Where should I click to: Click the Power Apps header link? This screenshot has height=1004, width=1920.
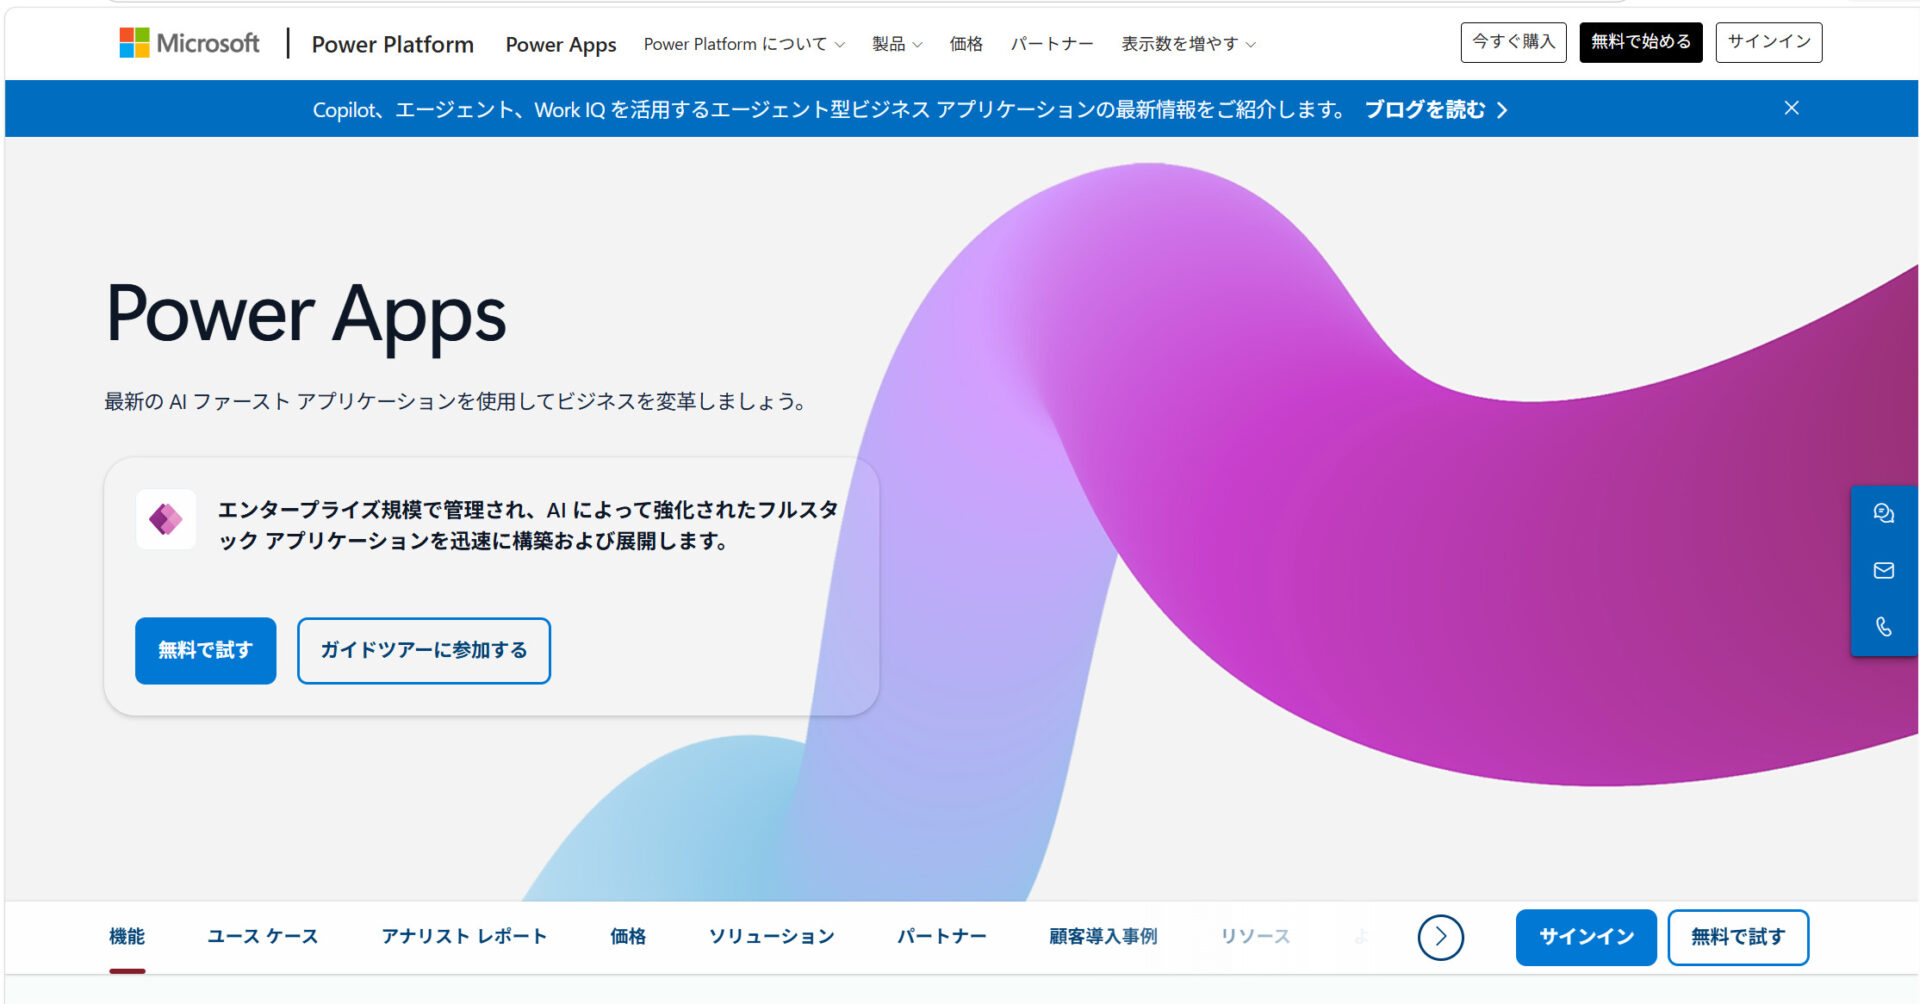pyautogui.click(x=561, y=44)
